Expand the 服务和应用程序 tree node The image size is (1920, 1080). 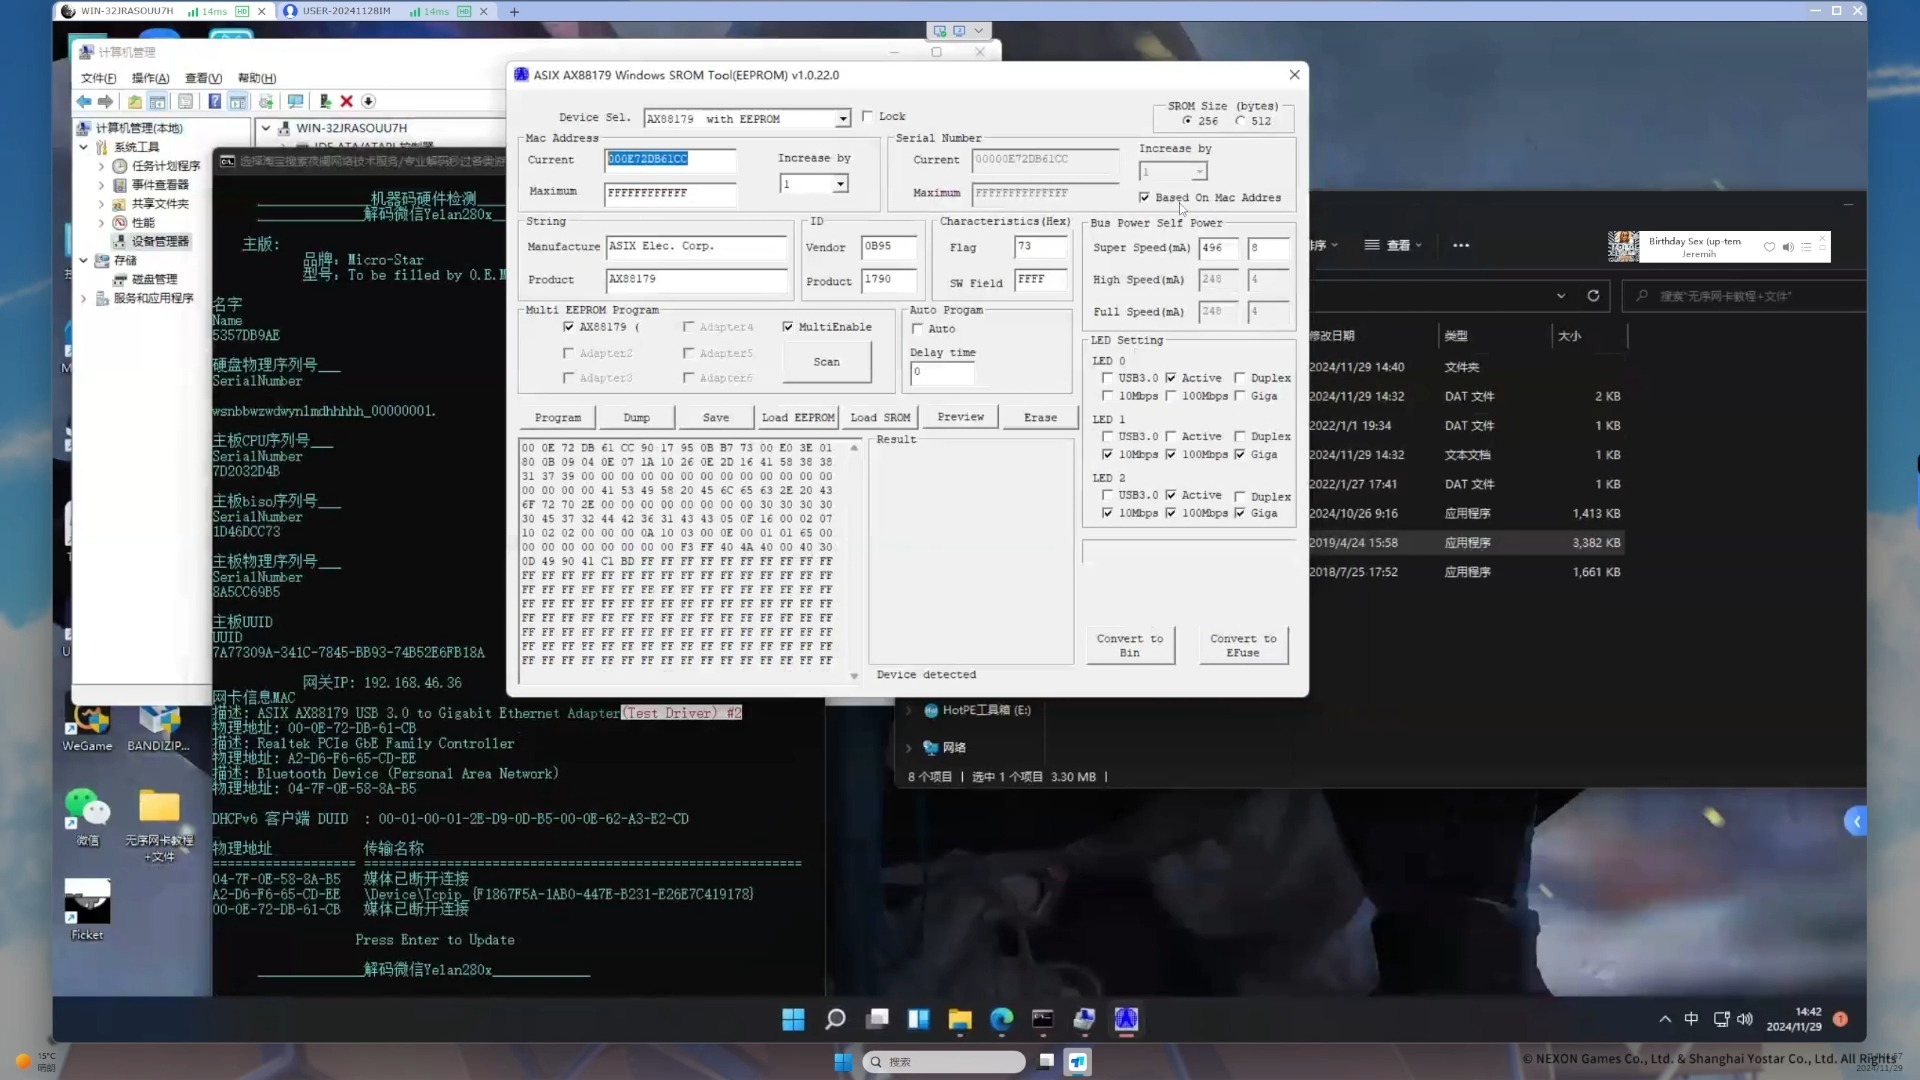coord(84,298)
